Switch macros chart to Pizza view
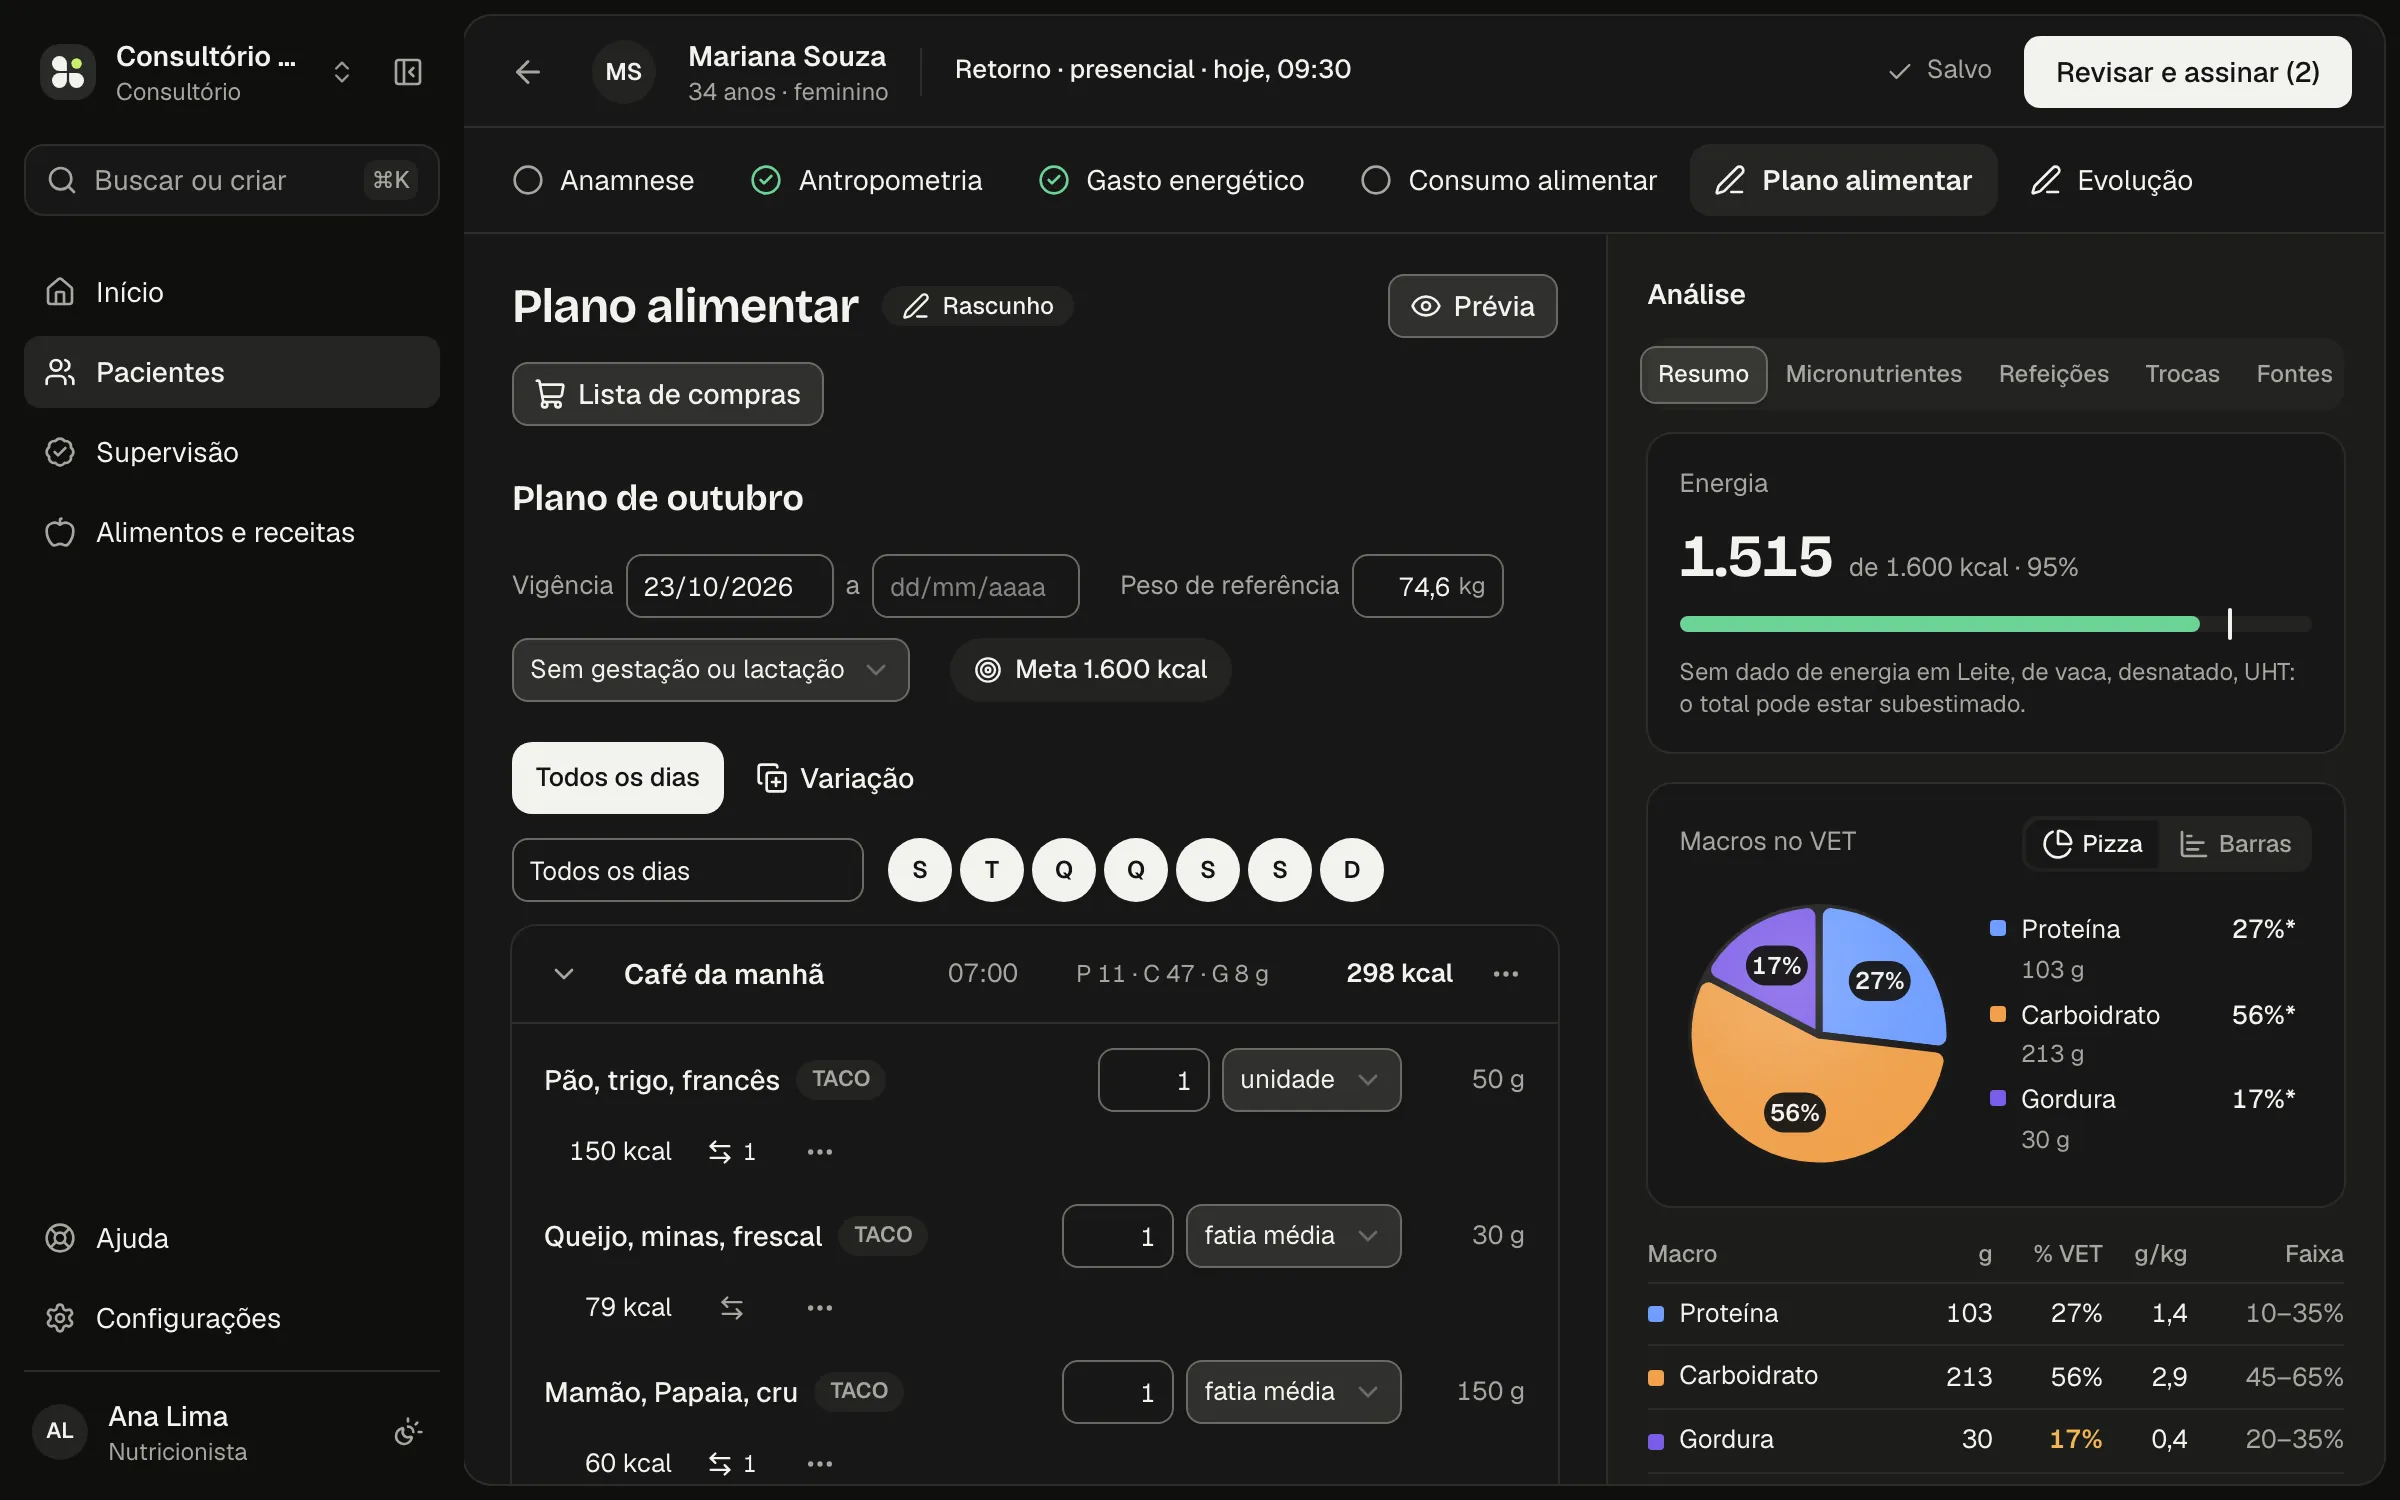 [x=2092, y=844]
